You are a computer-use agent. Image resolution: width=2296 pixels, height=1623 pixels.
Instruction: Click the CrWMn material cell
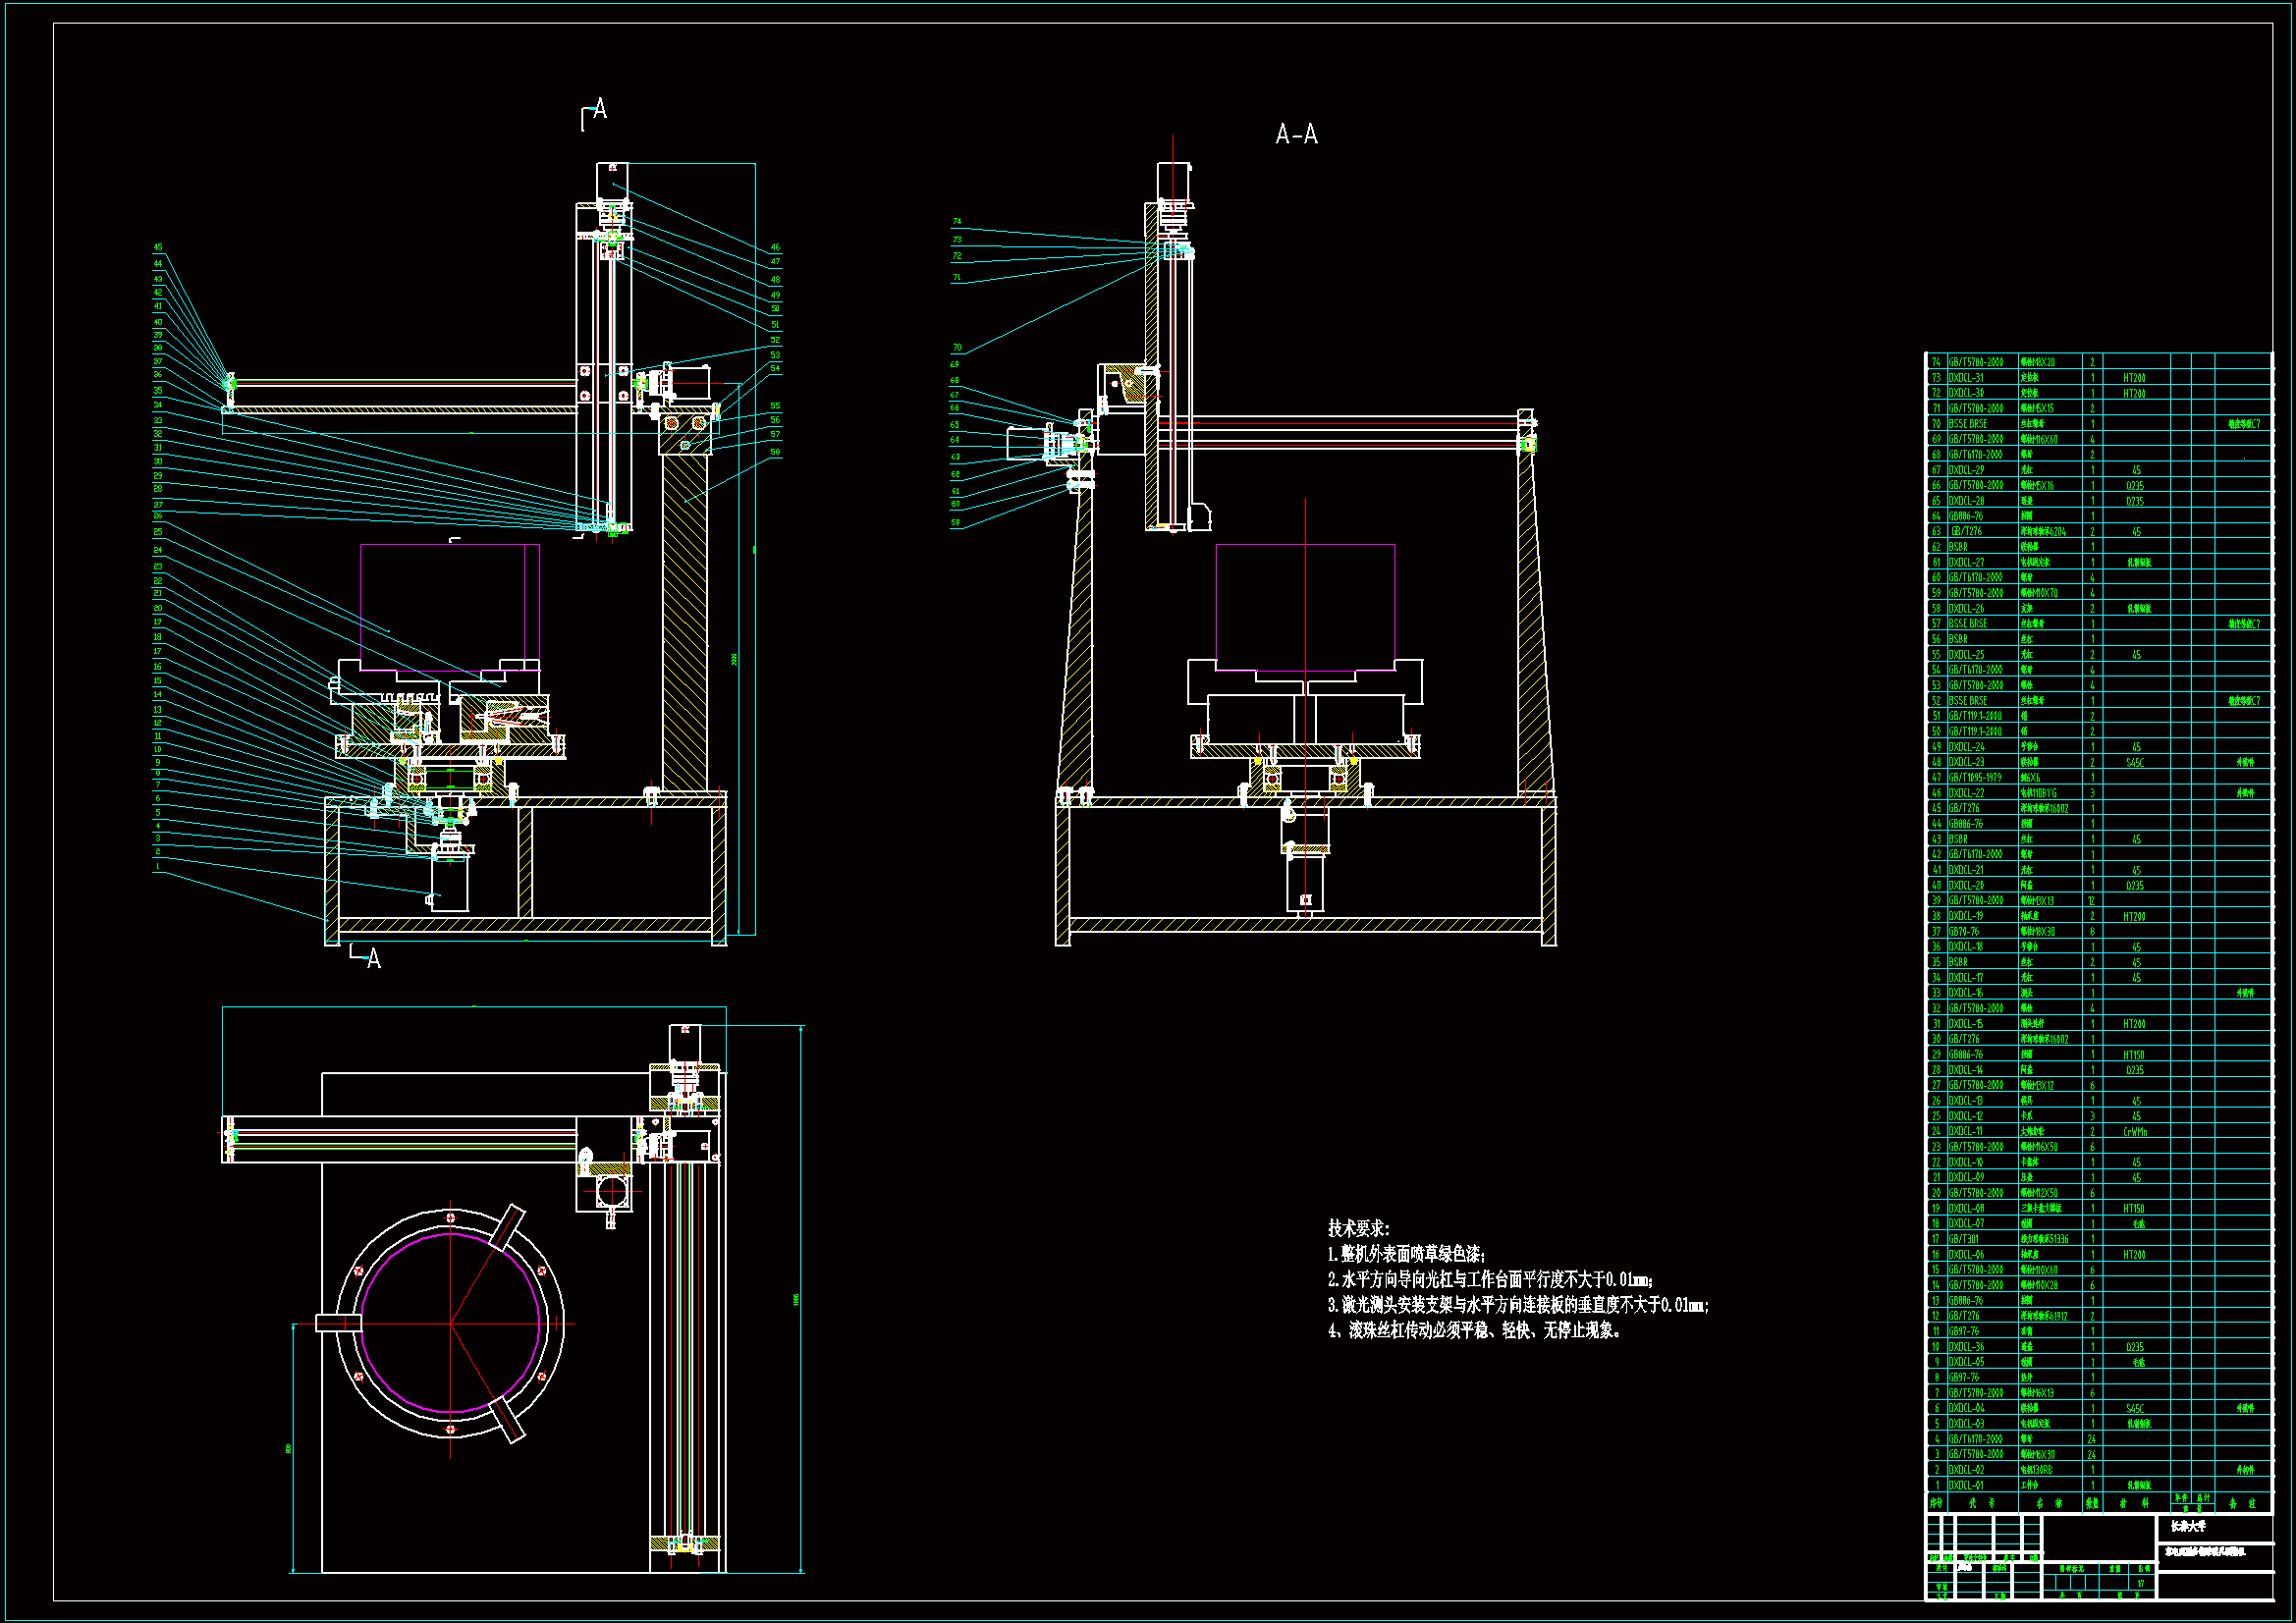point(2135,1132)
